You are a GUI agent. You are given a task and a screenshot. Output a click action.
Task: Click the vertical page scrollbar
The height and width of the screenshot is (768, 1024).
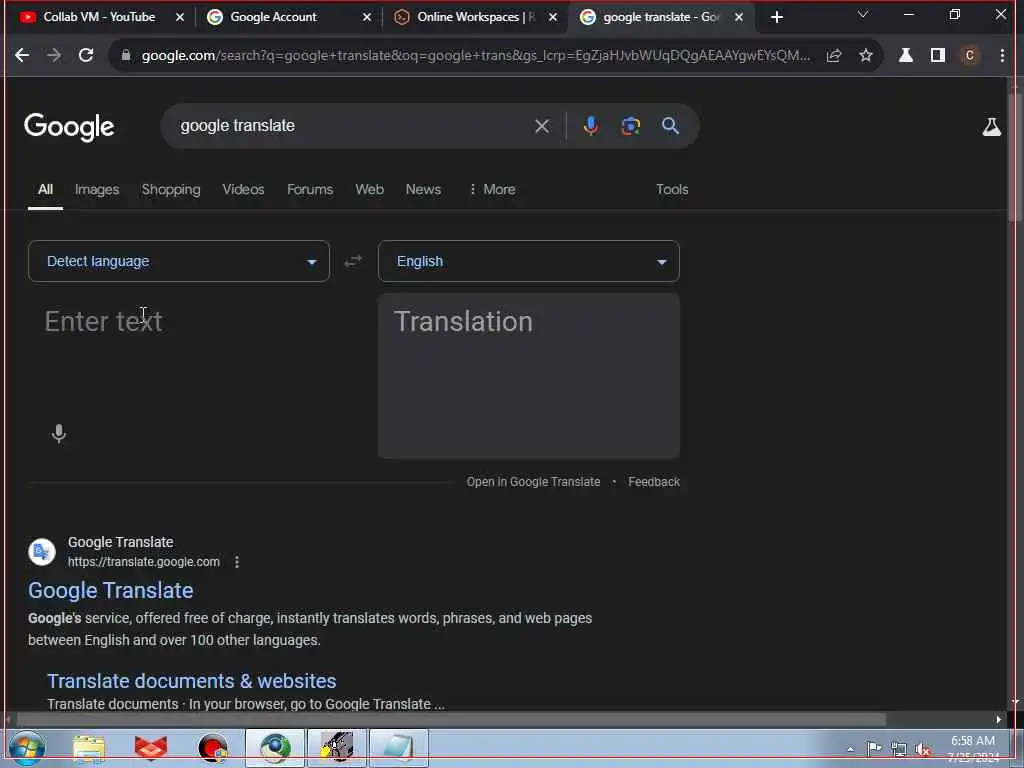pyautogui.click(x=1015, y=157)
